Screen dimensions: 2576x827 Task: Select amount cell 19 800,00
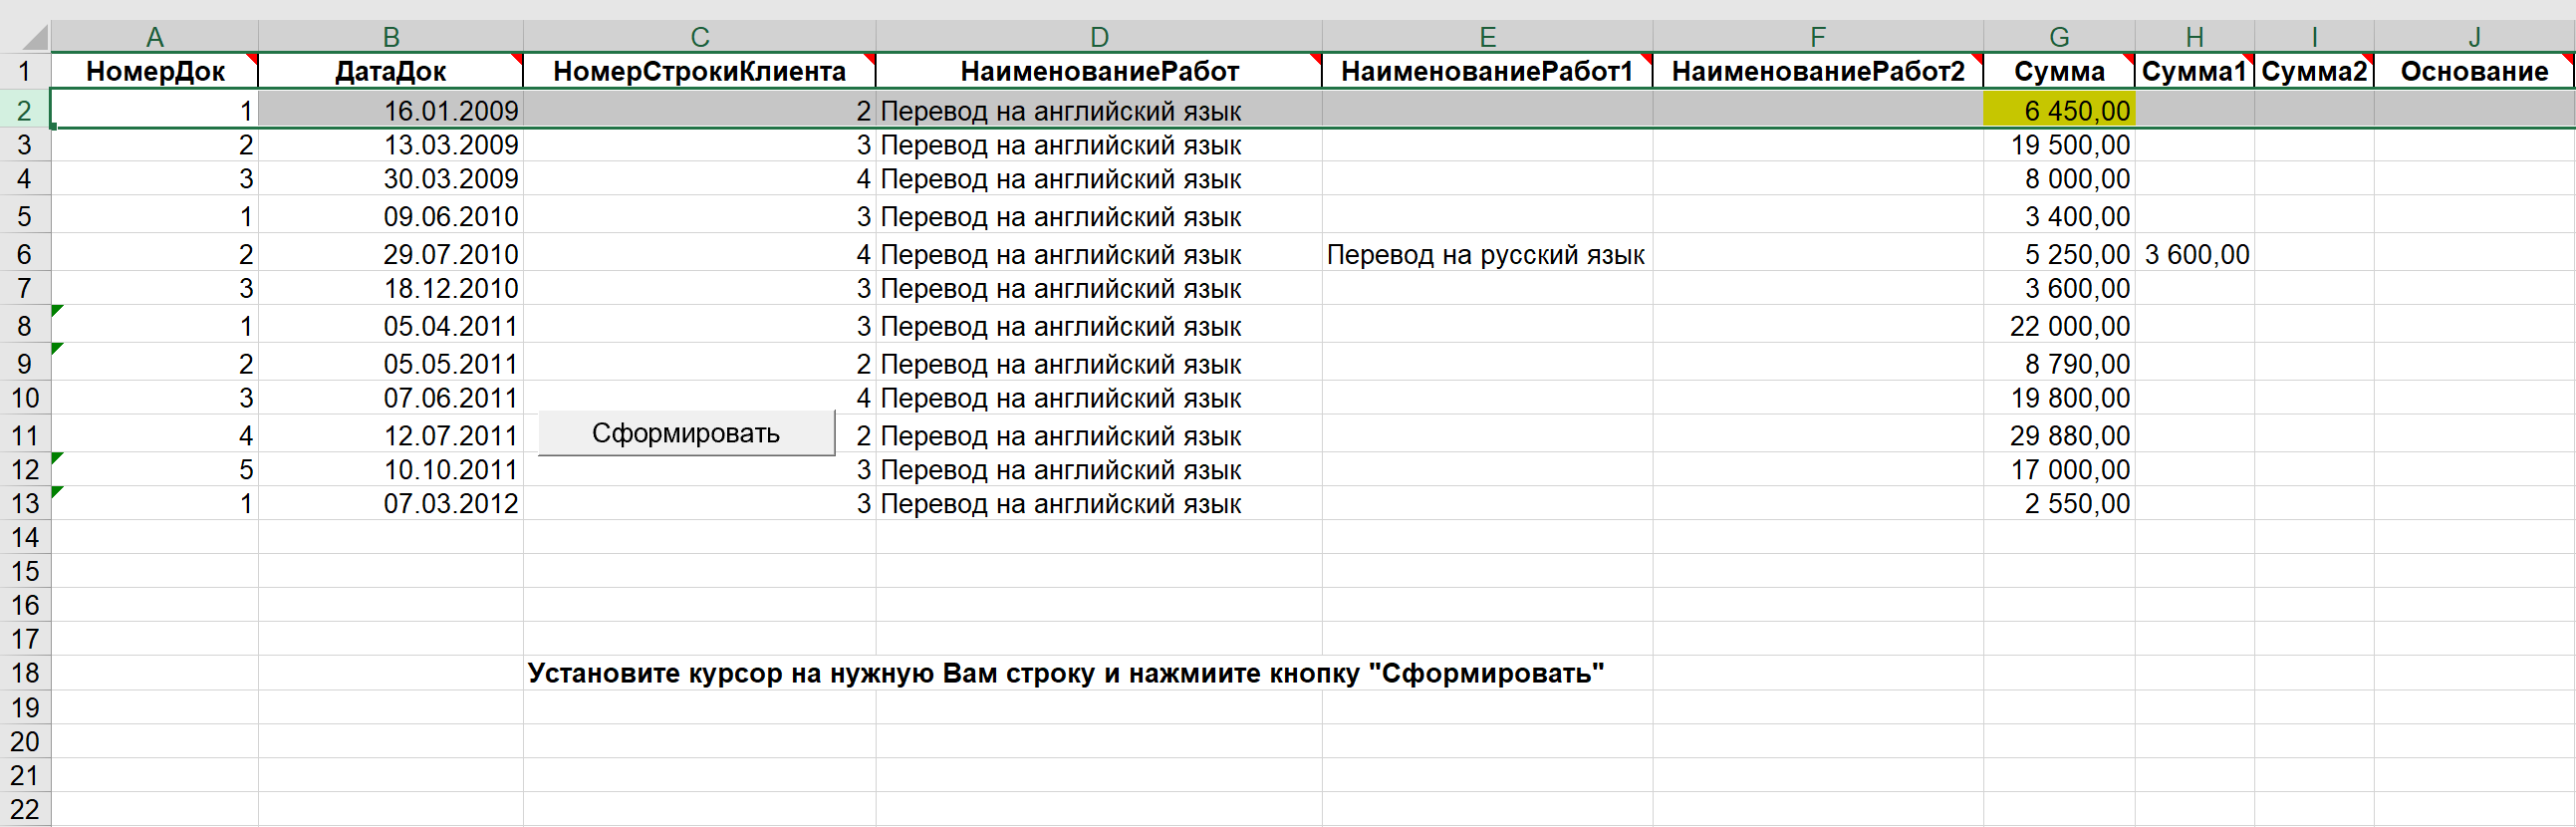tap(2059, 398)
